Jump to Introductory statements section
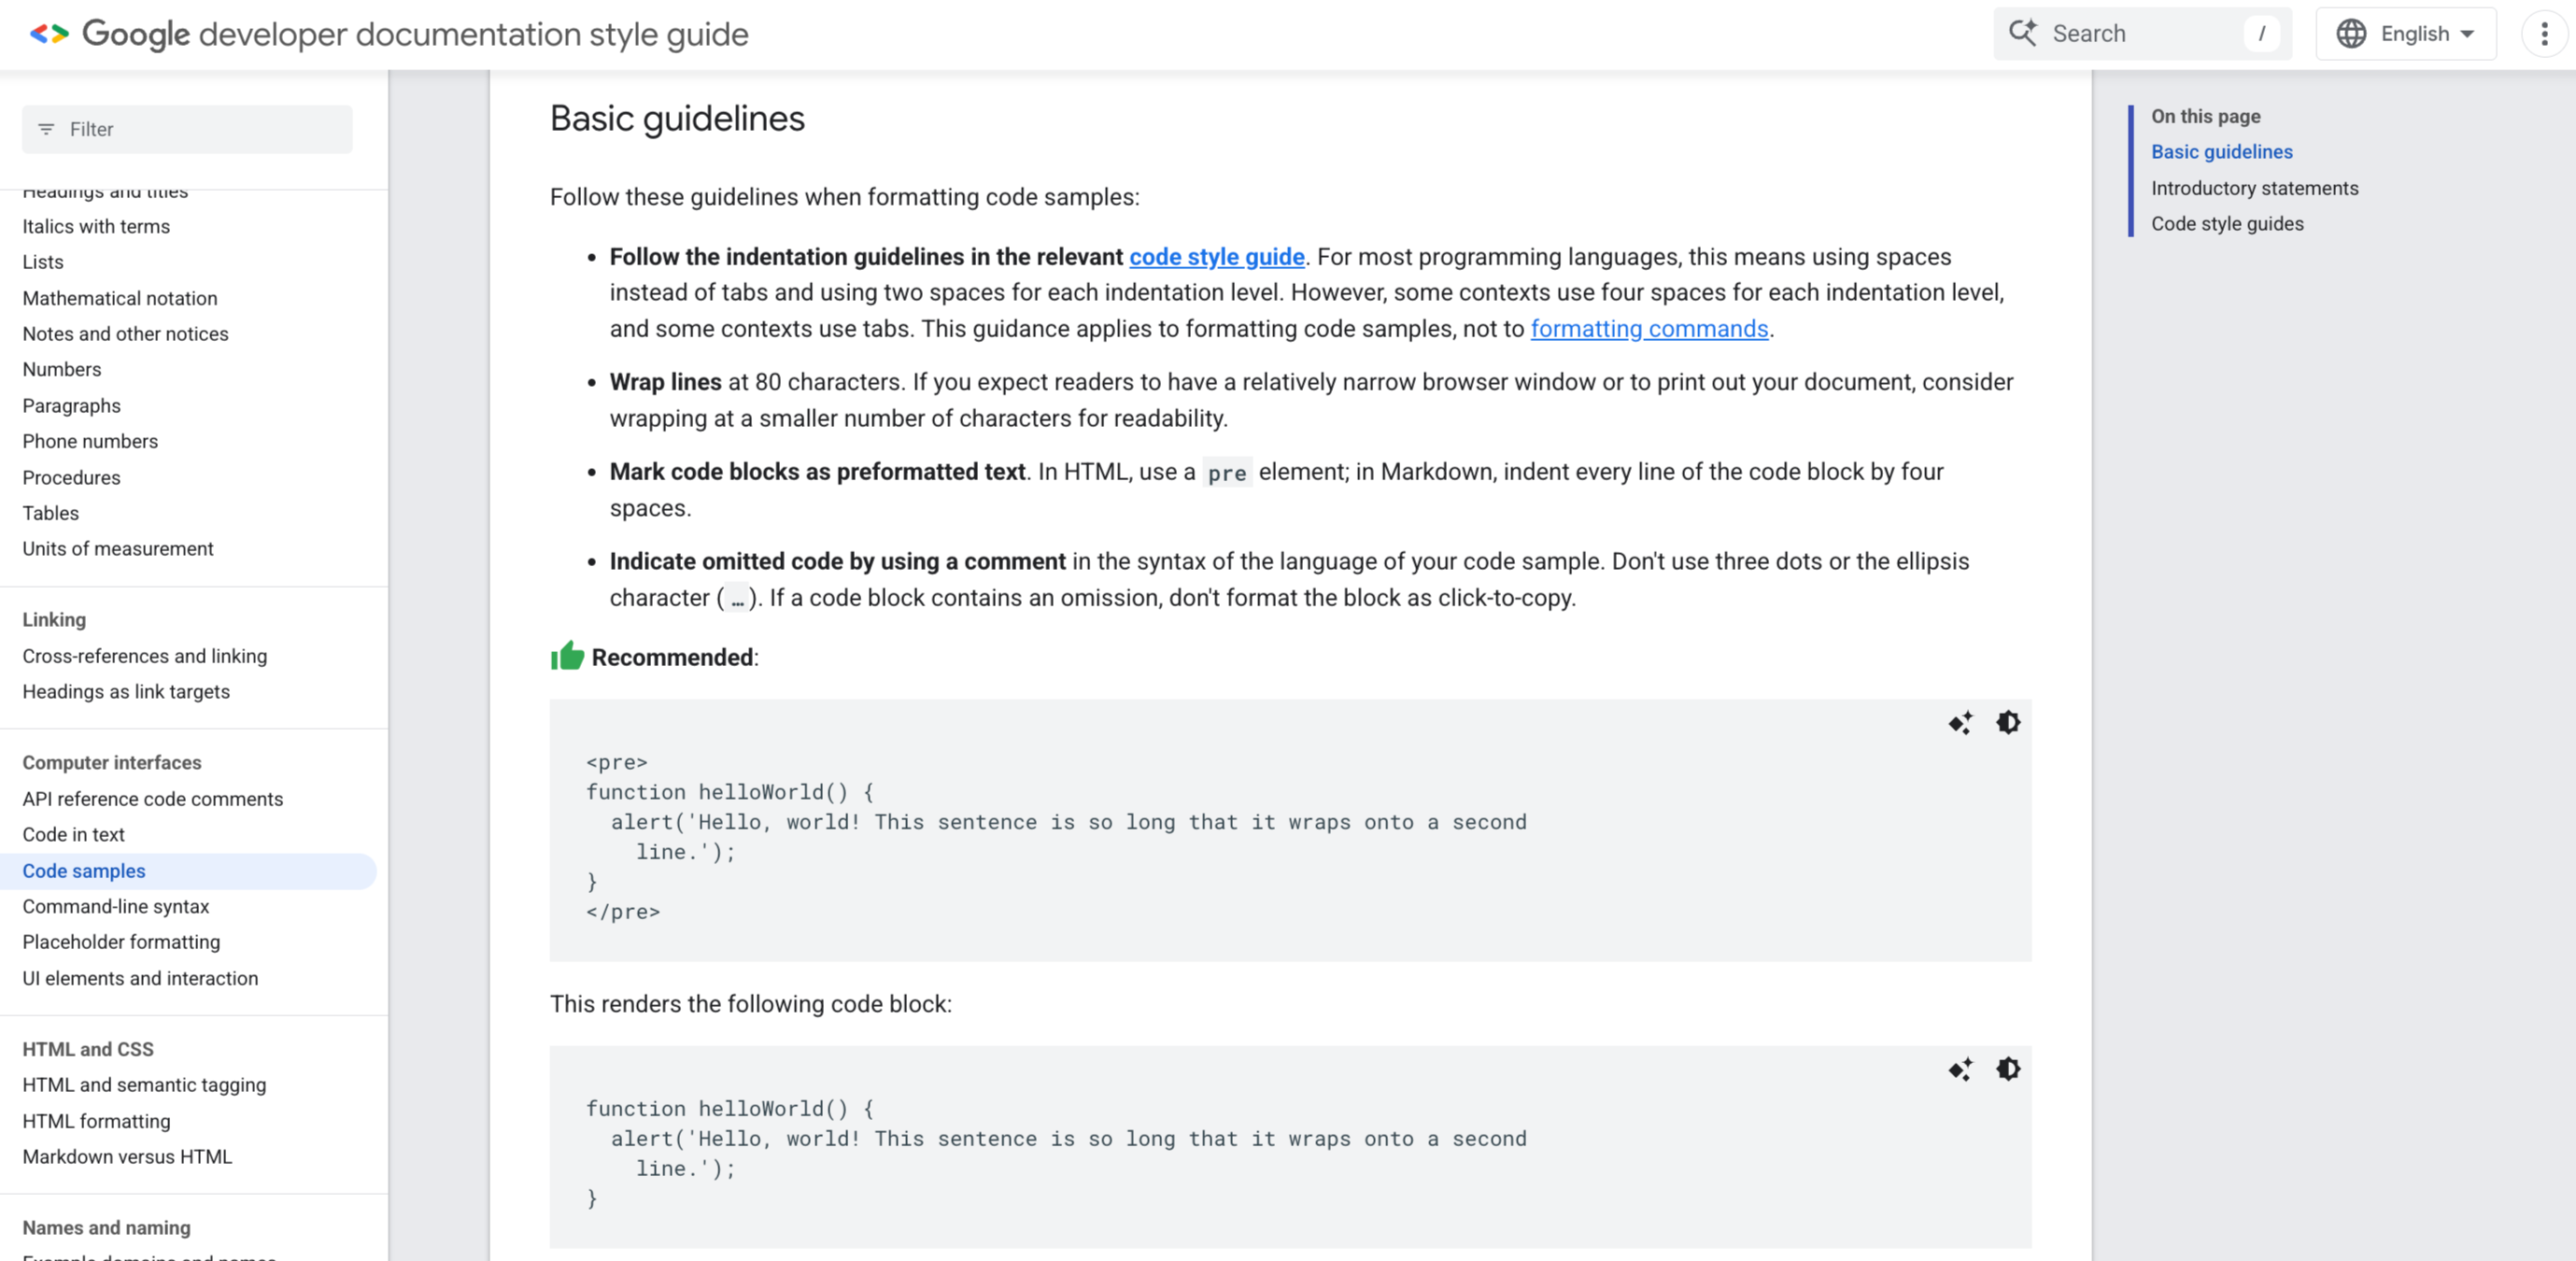 2254,188
